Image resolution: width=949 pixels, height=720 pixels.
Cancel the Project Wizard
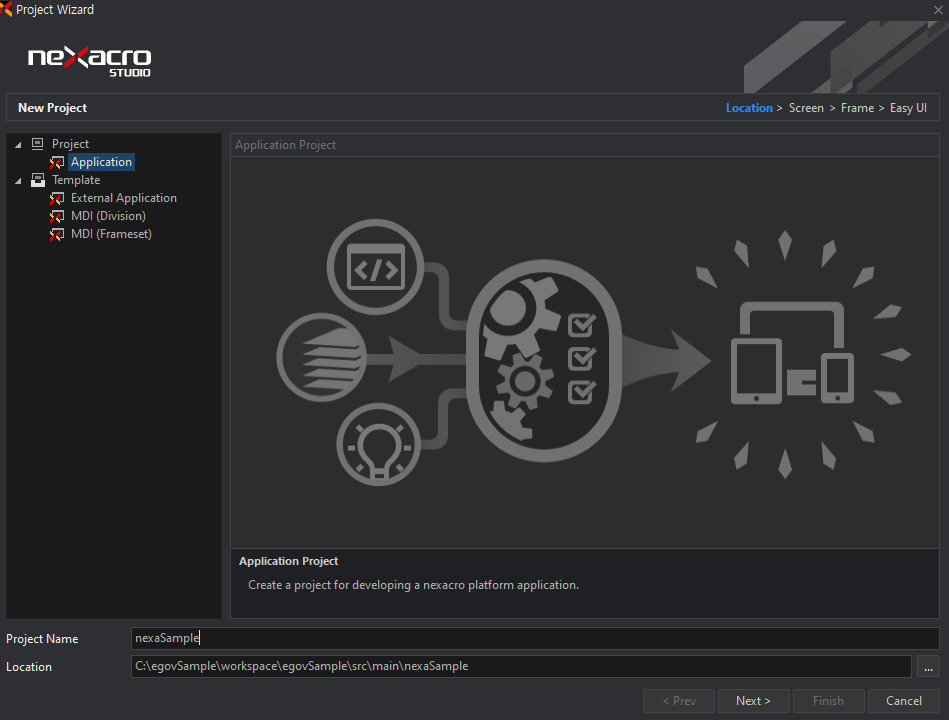click(904, 701)
